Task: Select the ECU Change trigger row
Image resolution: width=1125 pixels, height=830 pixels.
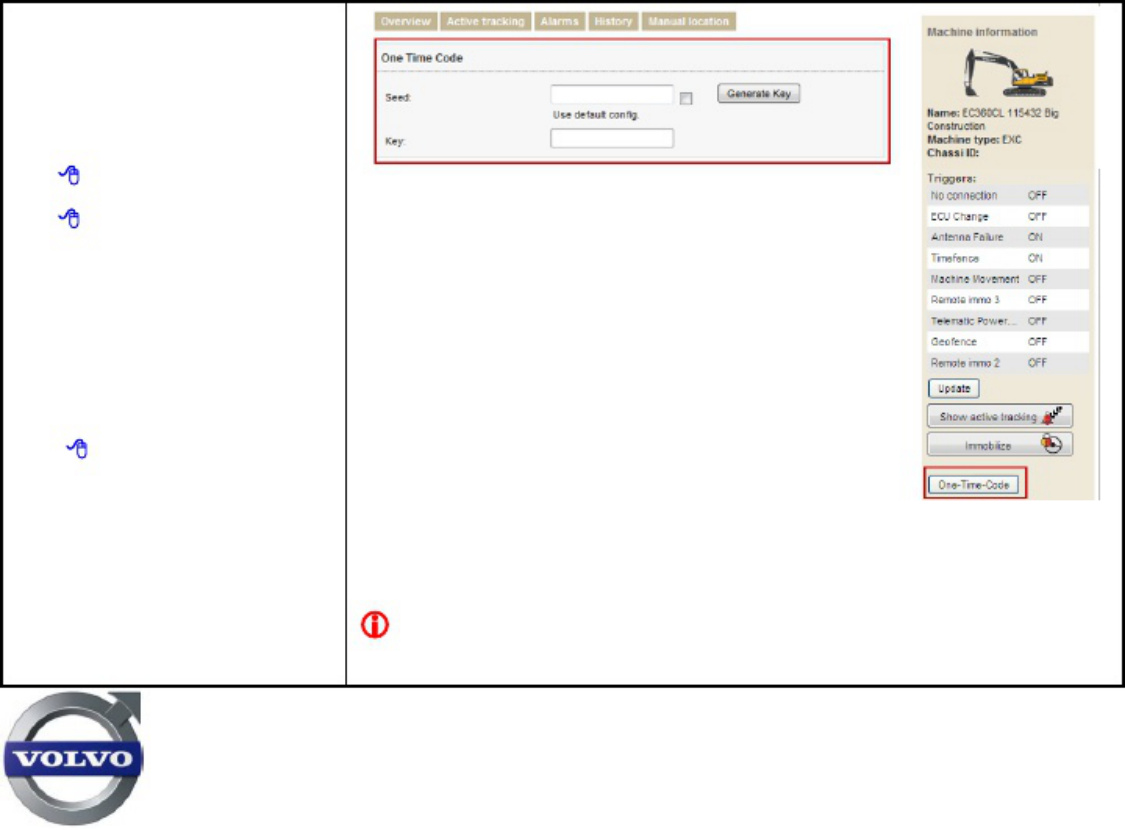Action: coord(1007,216)
